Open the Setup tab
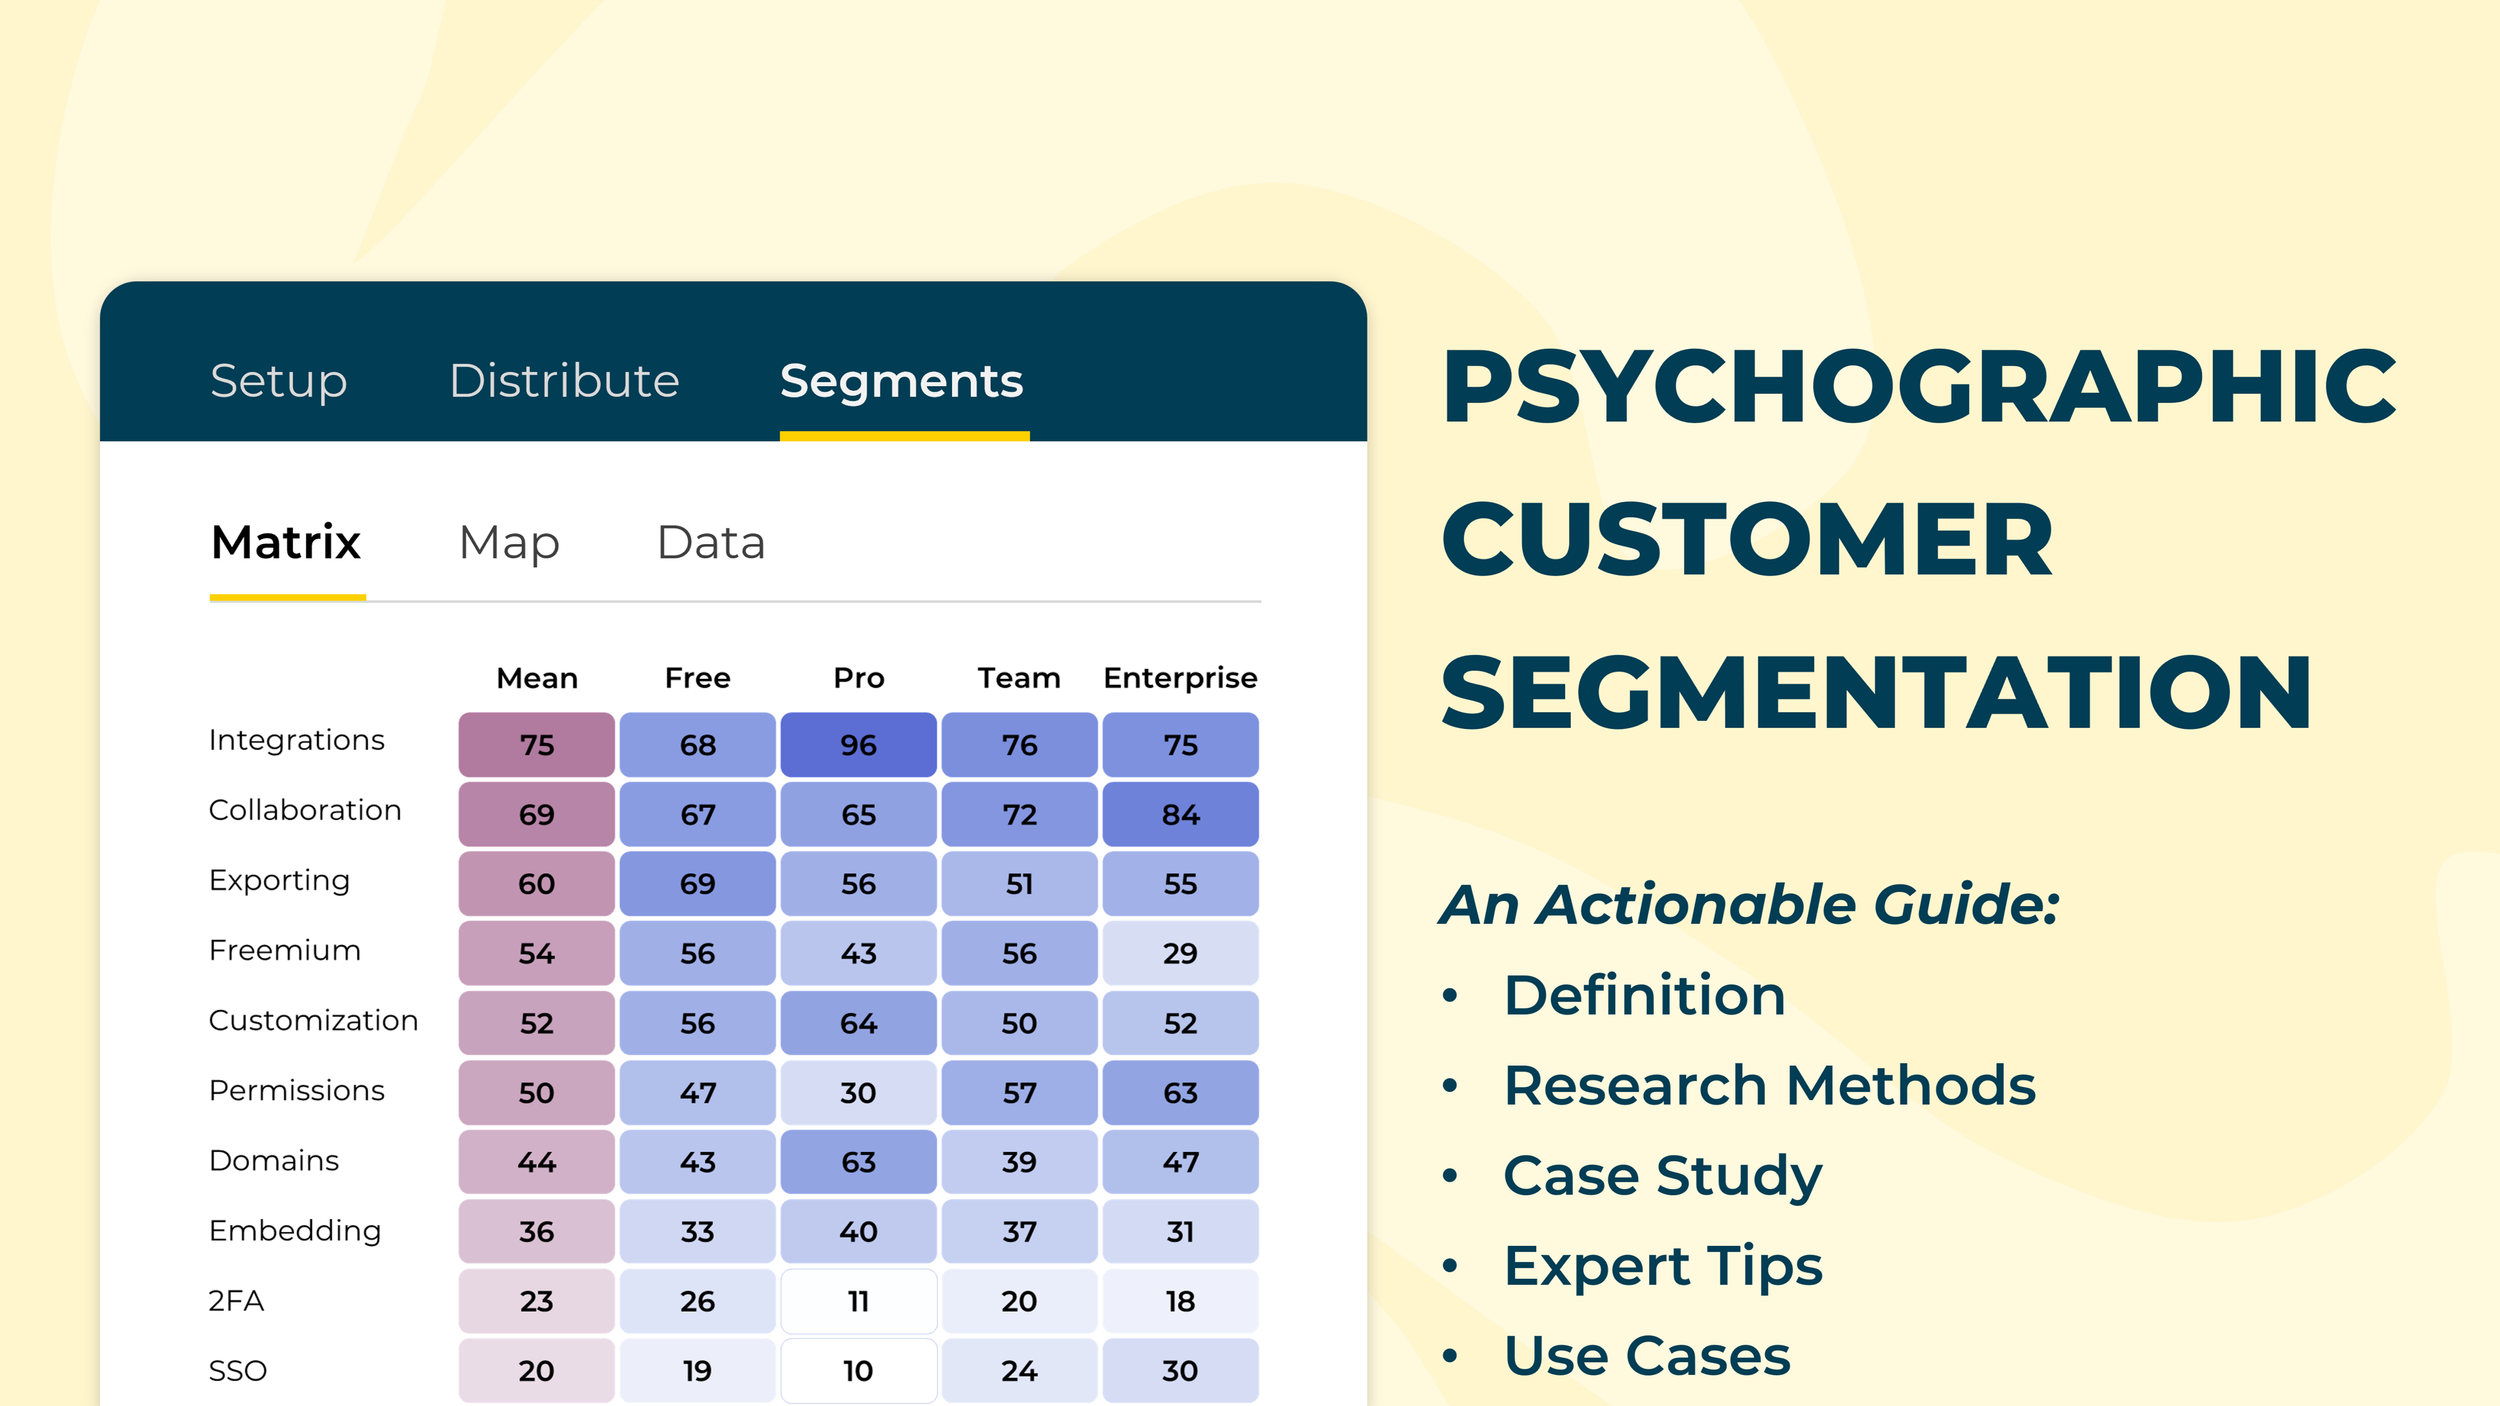Viewport: 2500px width, 1406px height. click(279, 381)
